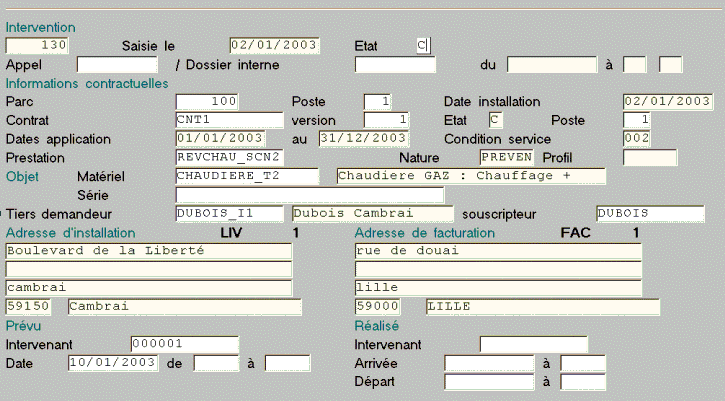Focus the empty Appel input field
Image resolution: width=725 pixels, height=401 pixels.
pos(117,64)
